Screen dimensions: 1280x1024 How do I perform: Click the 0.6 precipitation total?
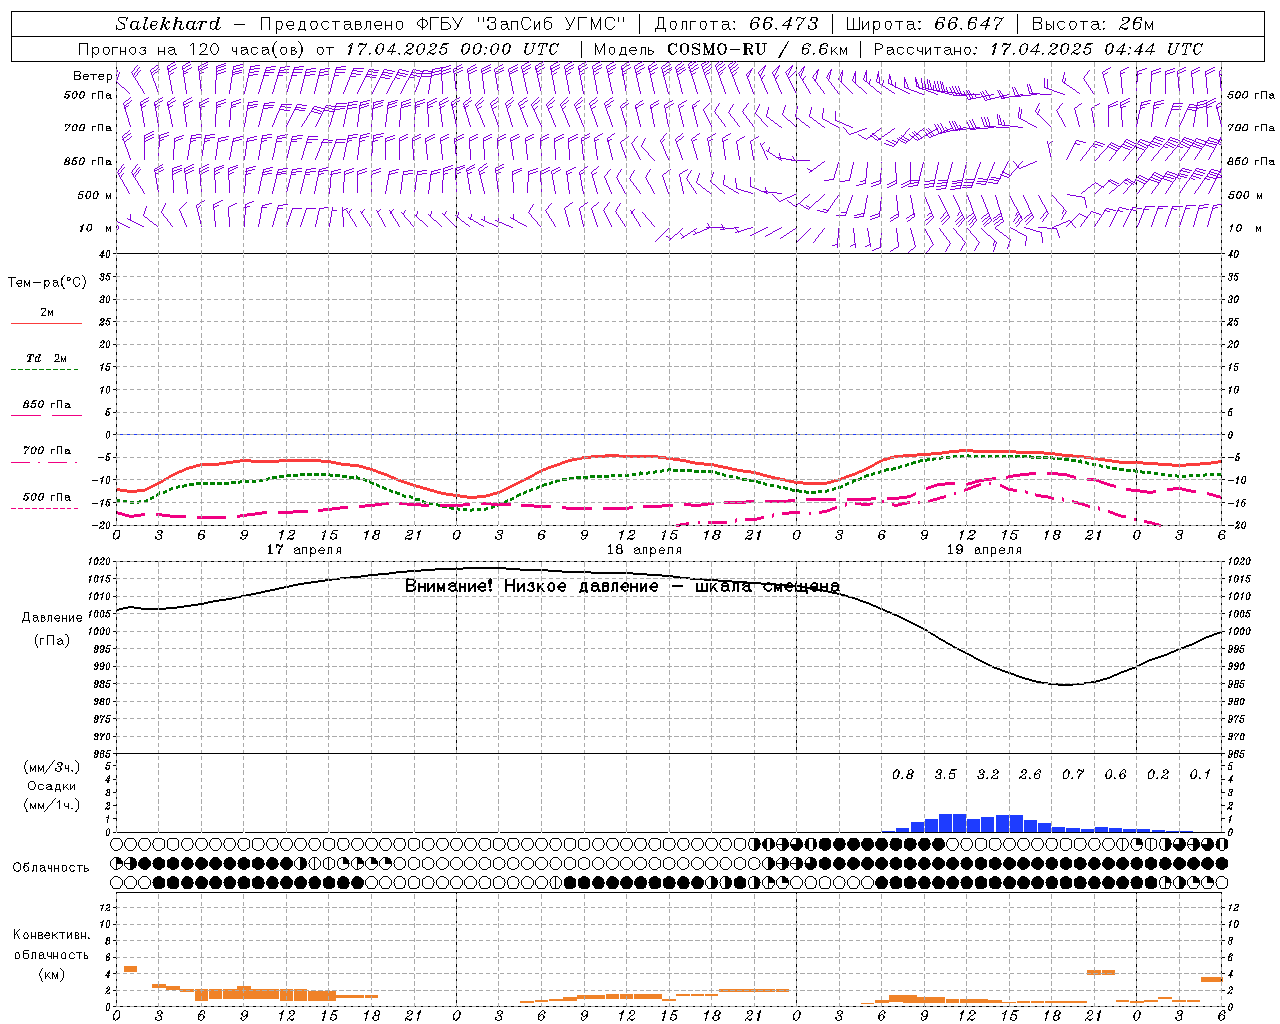[x=1115, y=775]
